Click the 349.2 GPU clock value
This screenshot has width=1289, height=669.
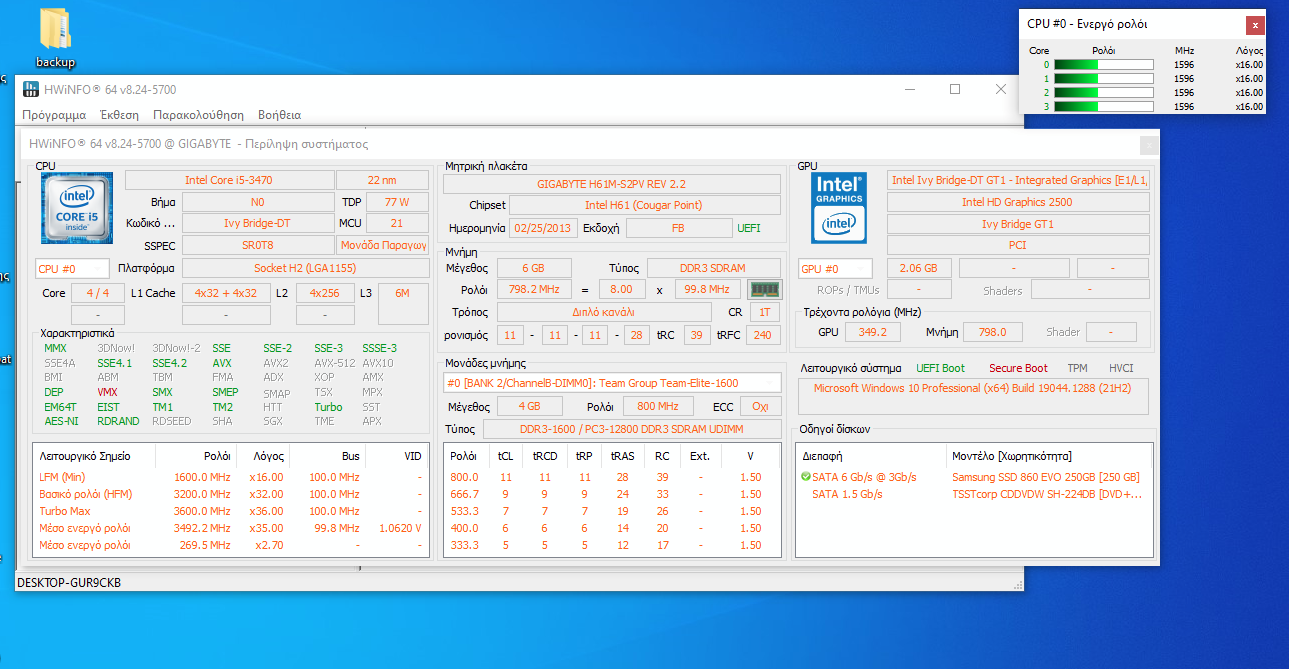coord(873,332)
